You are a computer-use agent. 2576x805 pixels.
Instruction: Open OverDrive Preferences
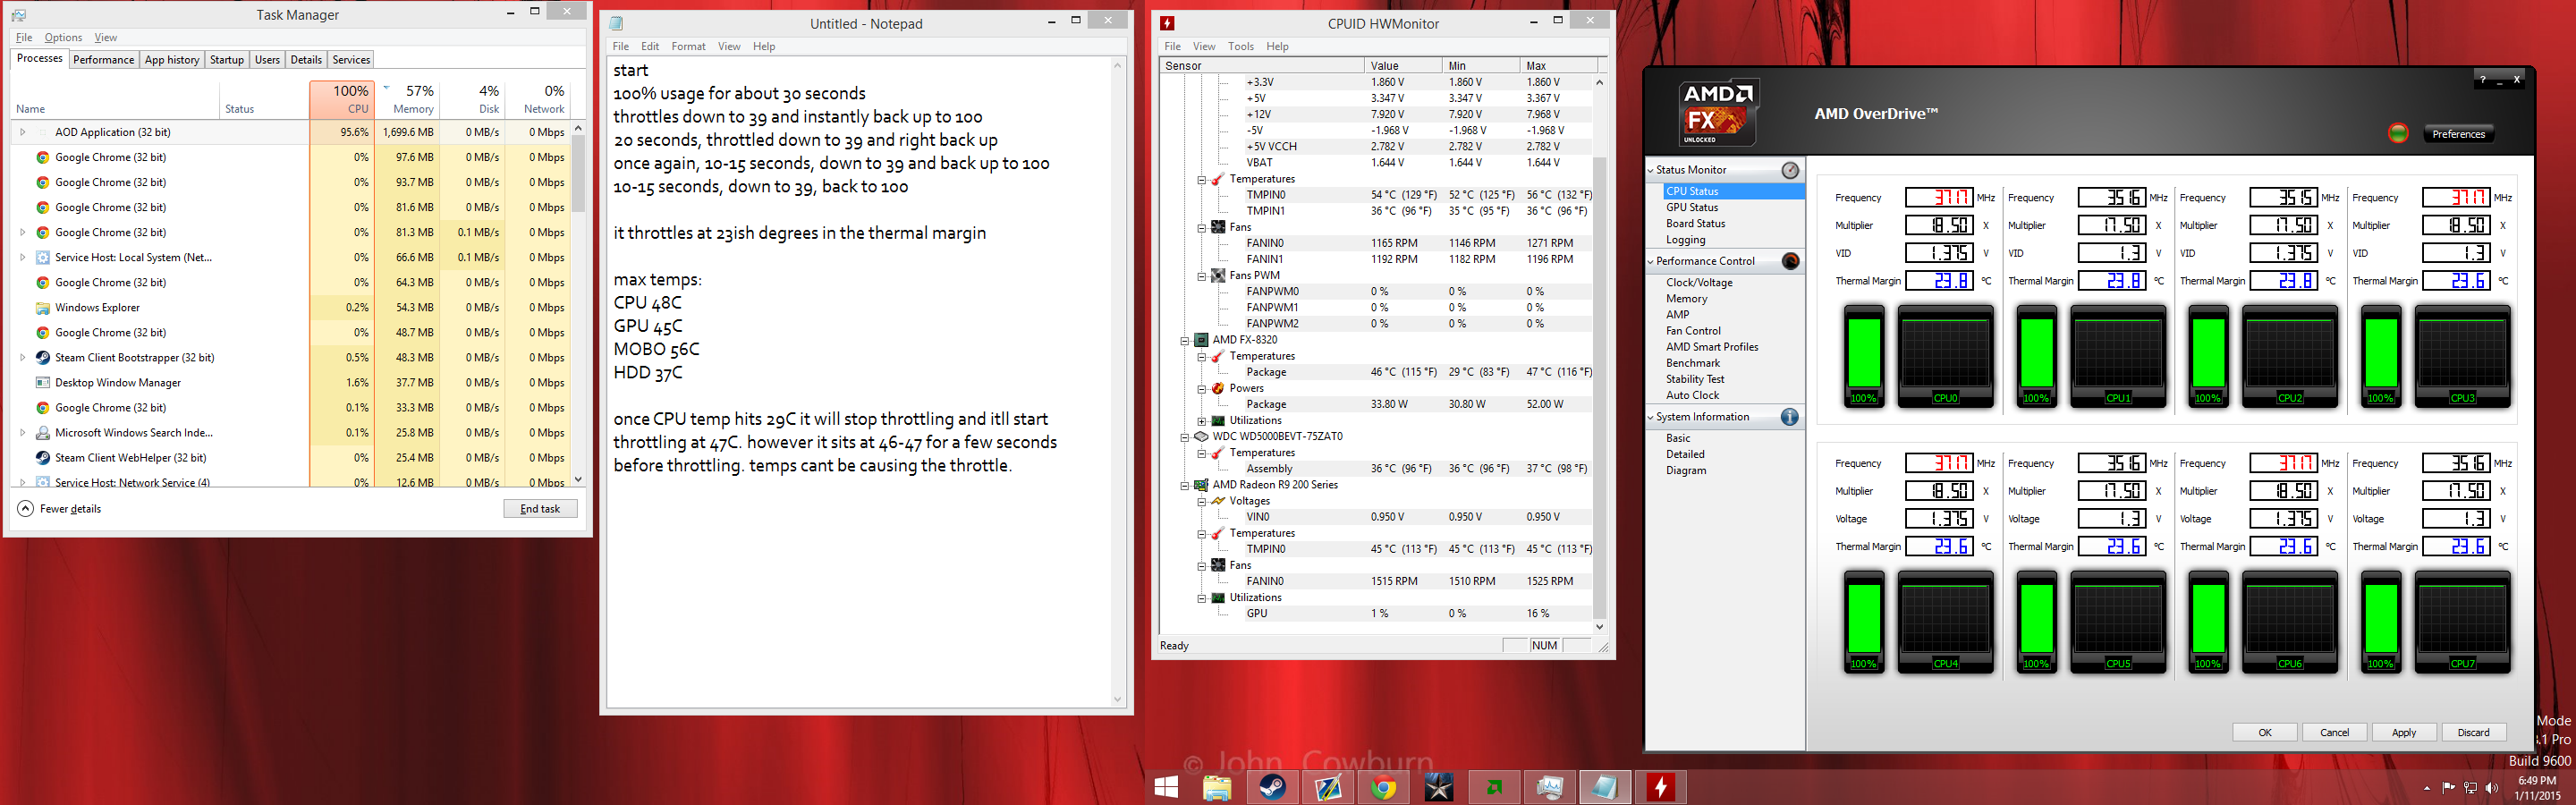pos(2458,134)
